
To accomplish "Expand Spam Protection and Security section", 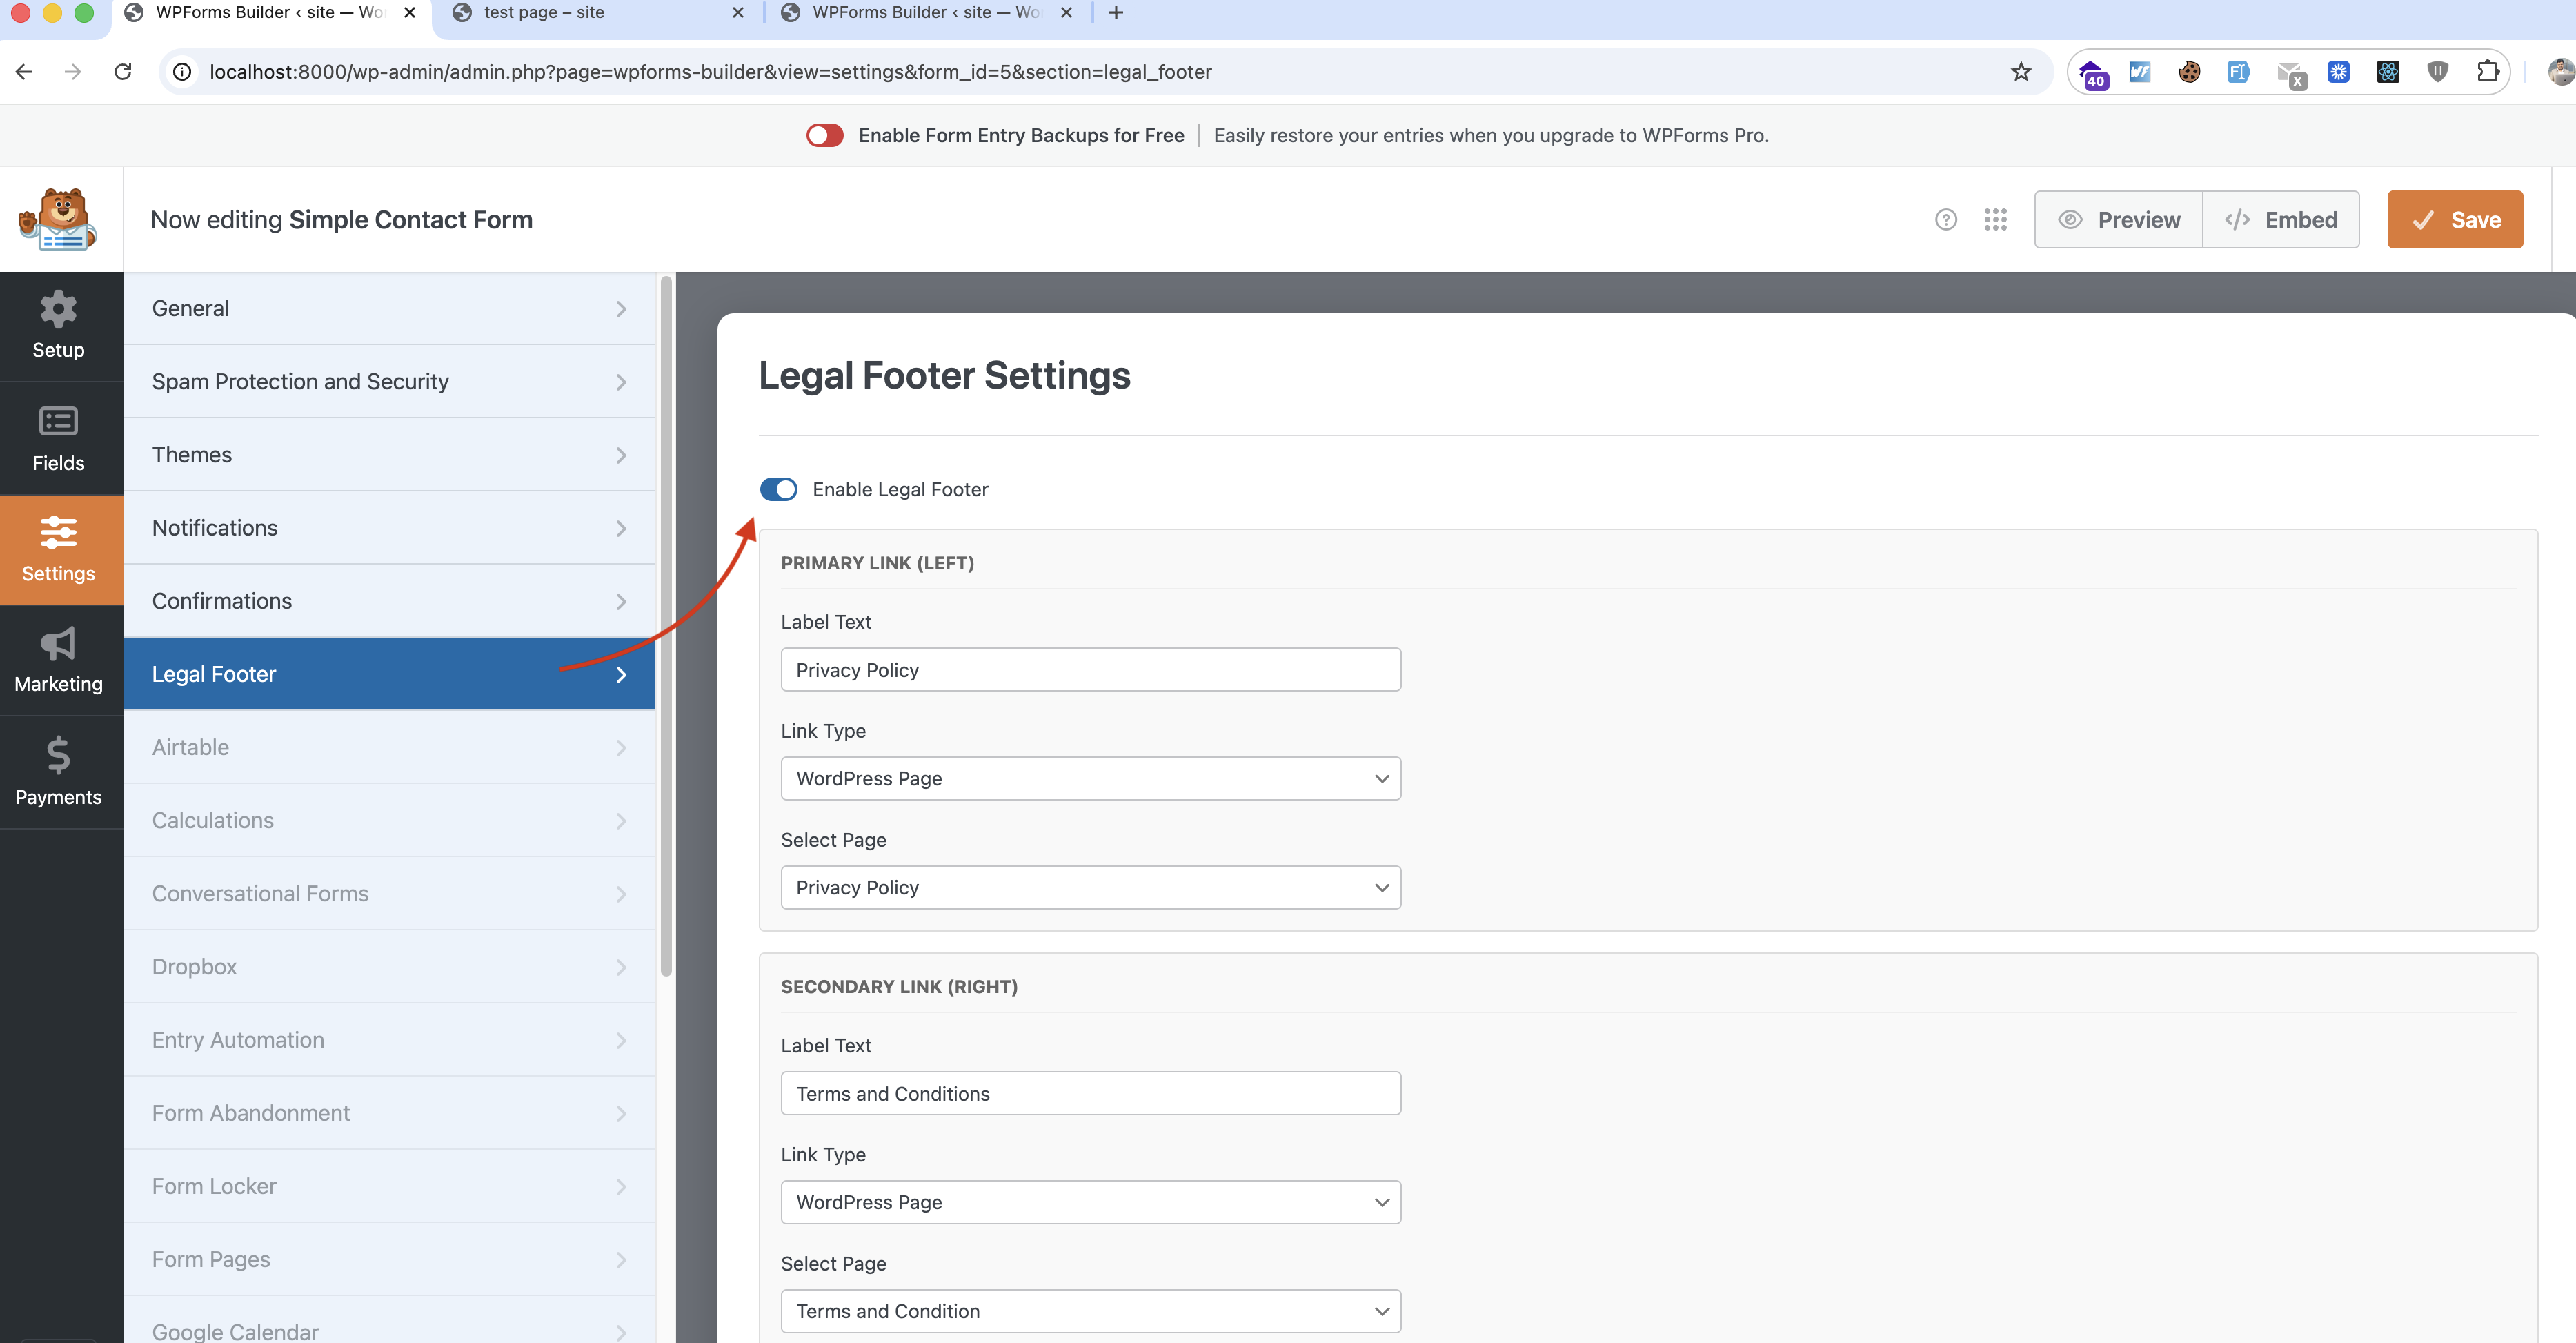I will coord(389,381).
